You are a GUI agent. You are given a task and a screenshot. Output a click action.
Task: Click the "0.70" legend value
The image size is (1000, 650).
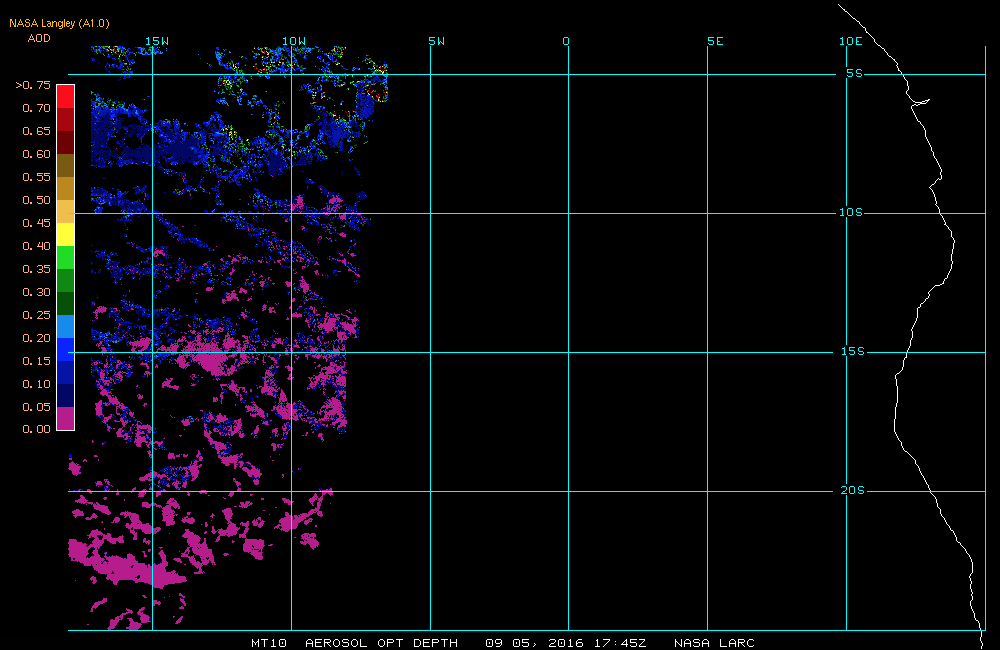pos(36,108)
